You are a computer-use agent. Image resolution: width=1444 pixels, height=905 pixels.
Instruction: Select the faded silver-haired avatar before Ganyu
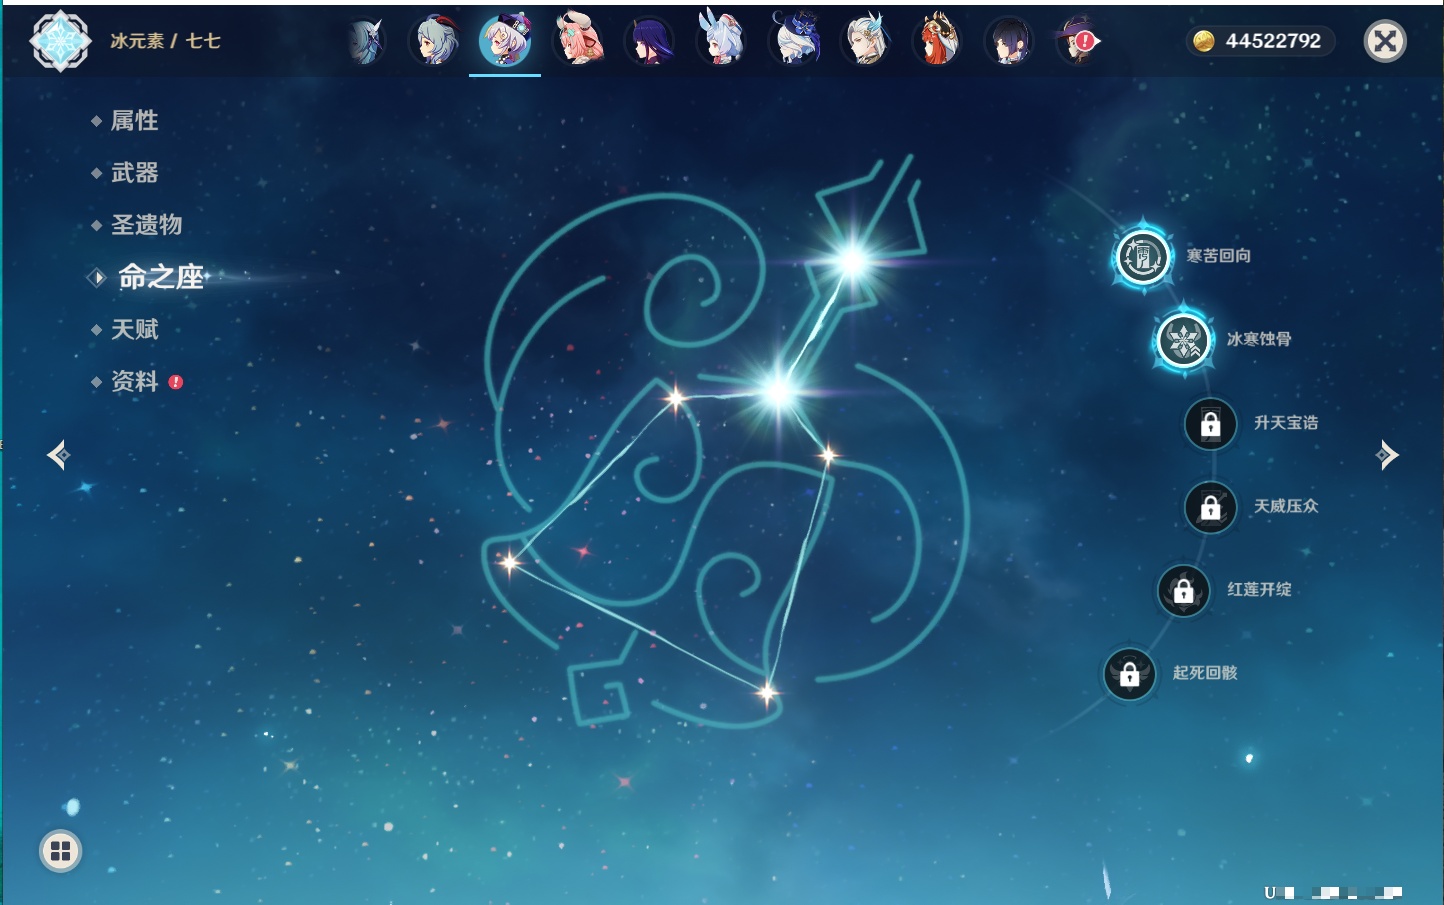(365, 41)
